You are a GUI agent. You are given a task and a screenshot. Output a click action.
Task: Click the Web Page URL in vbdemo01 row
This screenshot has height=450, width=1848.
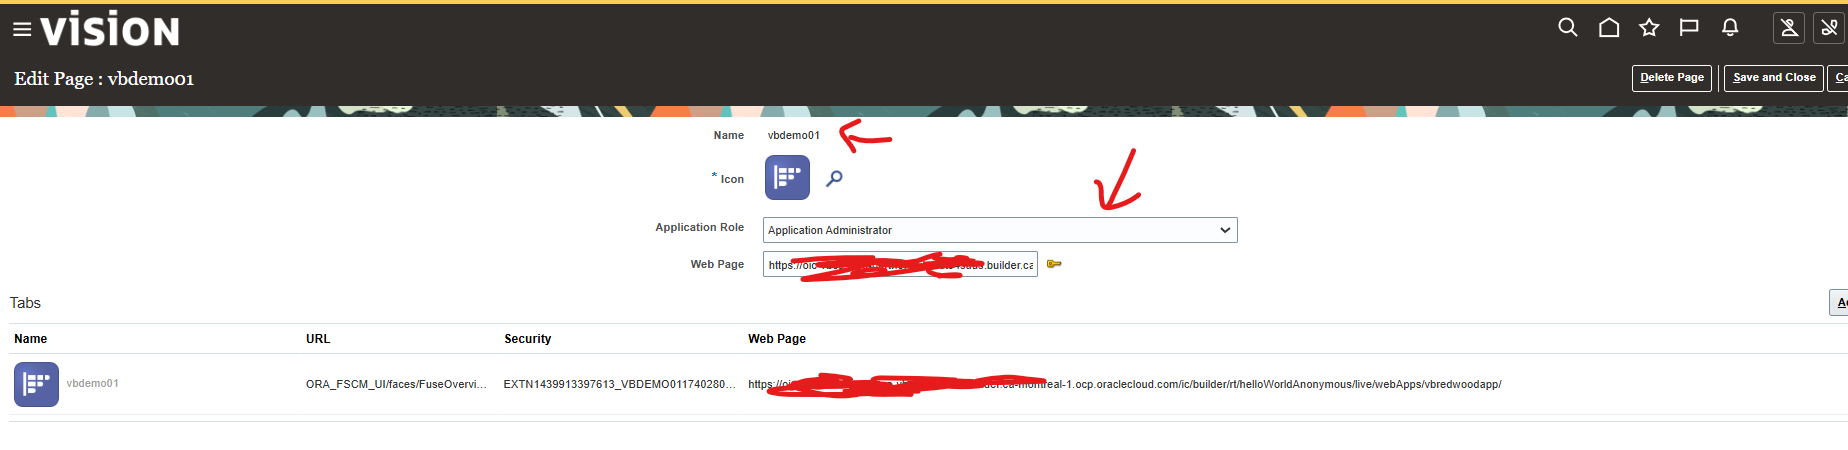[x=1124, y=384]
